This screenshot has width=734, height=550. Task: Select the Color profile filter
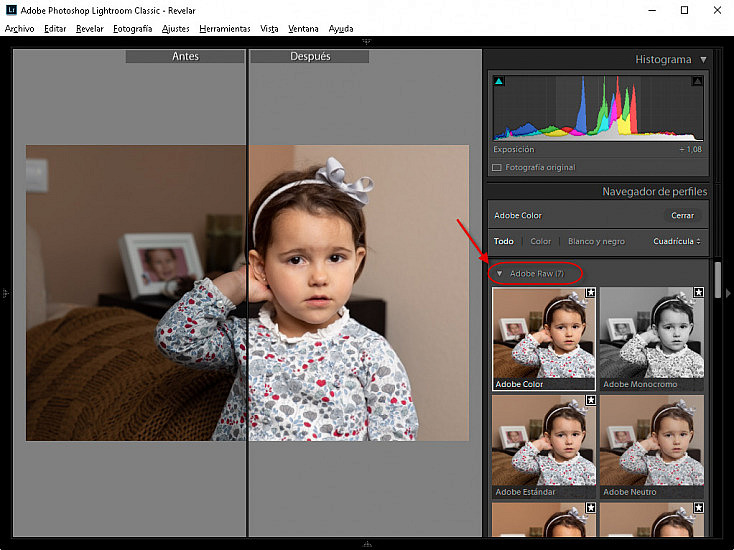(540, 241)
